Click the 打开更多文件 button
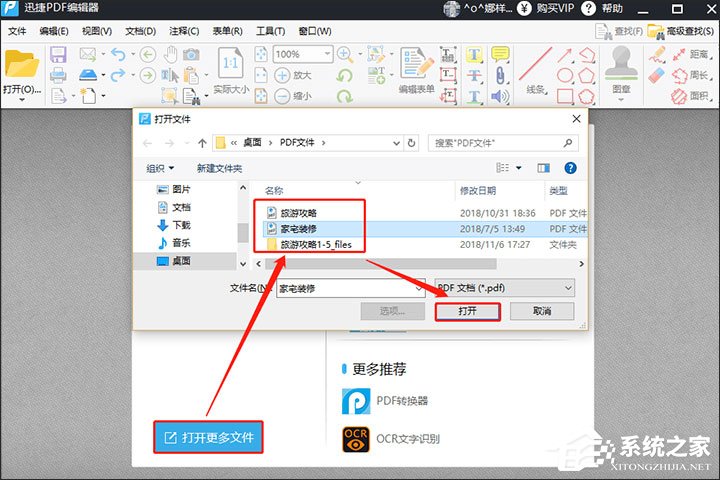Screen dimensions: 720x480 coord(208,437)
